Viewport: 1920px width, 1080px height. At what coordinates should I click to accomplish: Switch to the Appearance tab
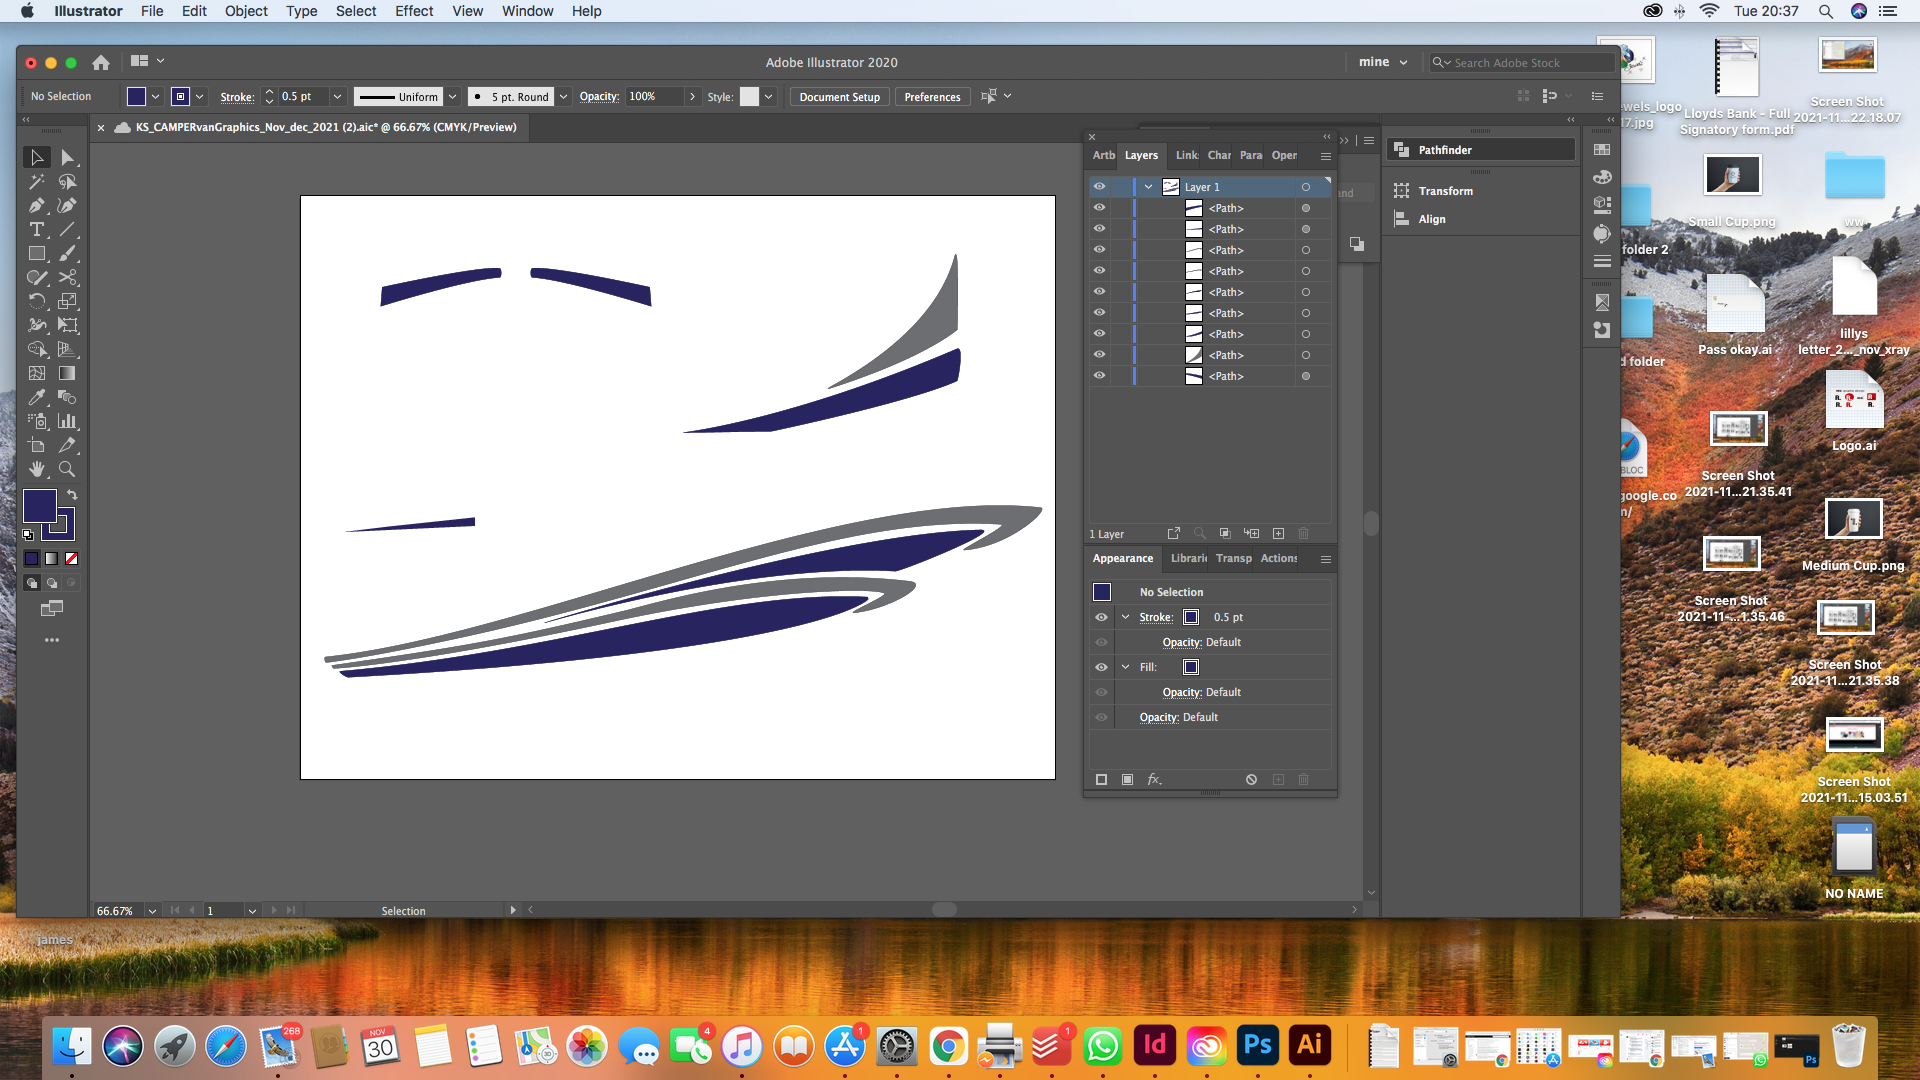click(1123, 559)
